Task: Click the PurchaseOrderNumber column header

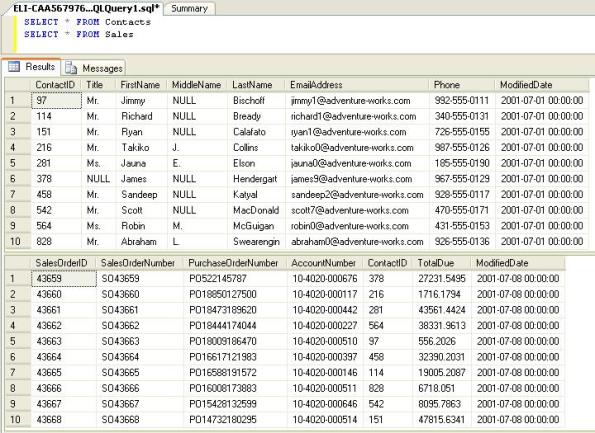Action: coord(236,263)
